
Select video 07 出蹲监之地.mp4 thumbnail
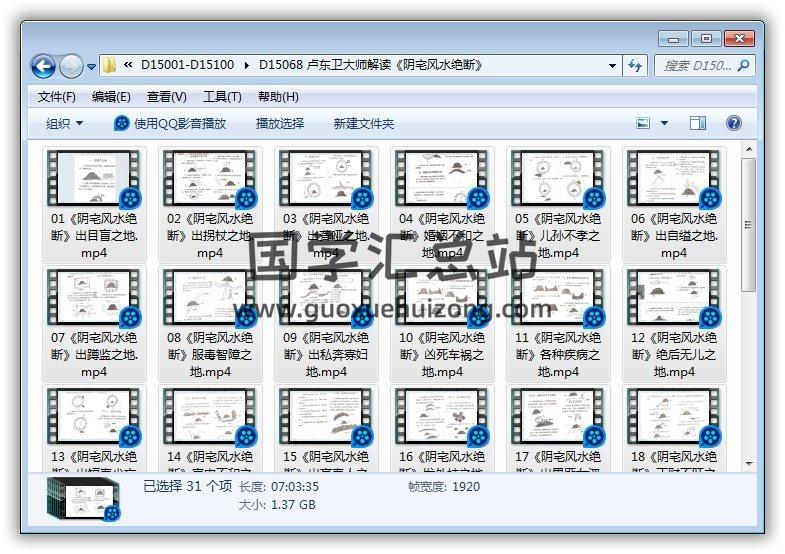pyautogui.click(x=94, y=298)
